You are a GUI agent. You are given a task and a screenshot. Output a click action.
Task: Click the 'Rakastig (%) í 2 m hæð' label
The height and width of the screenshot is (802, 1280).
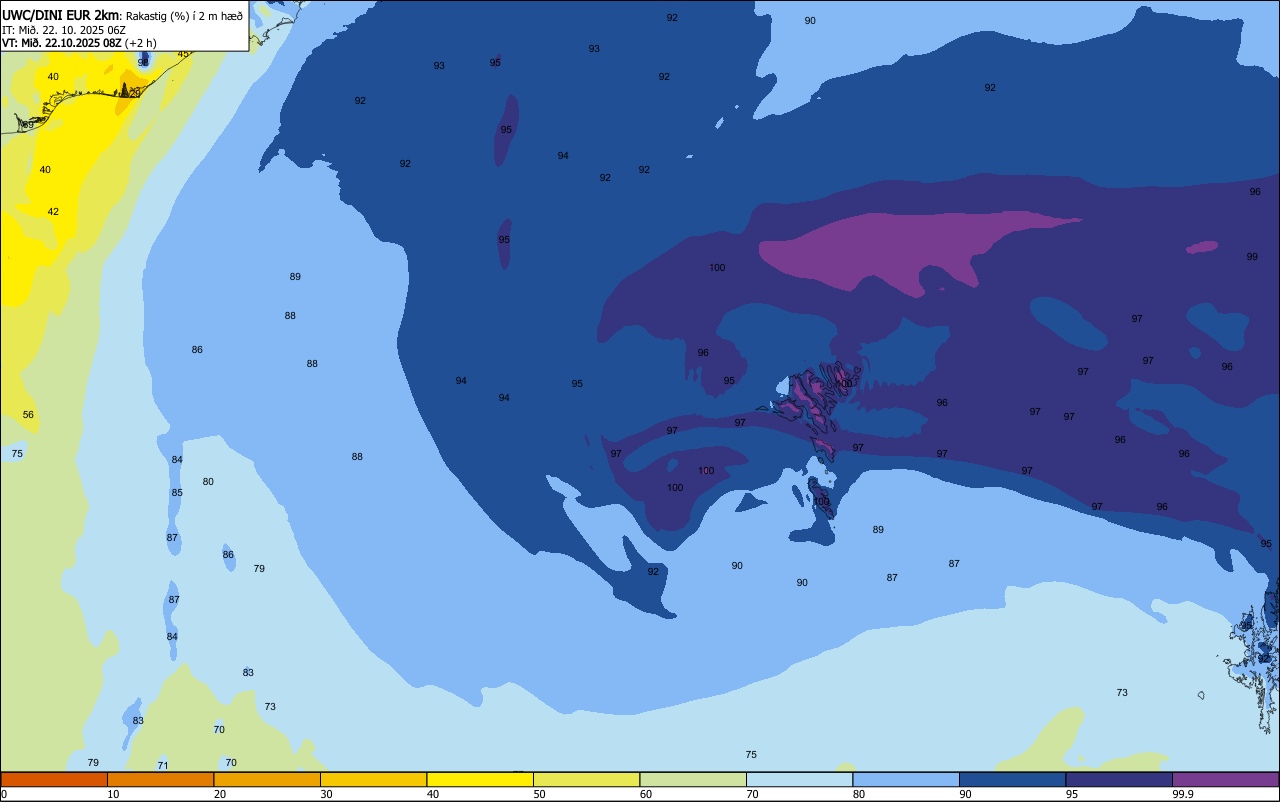pos(184,16)
